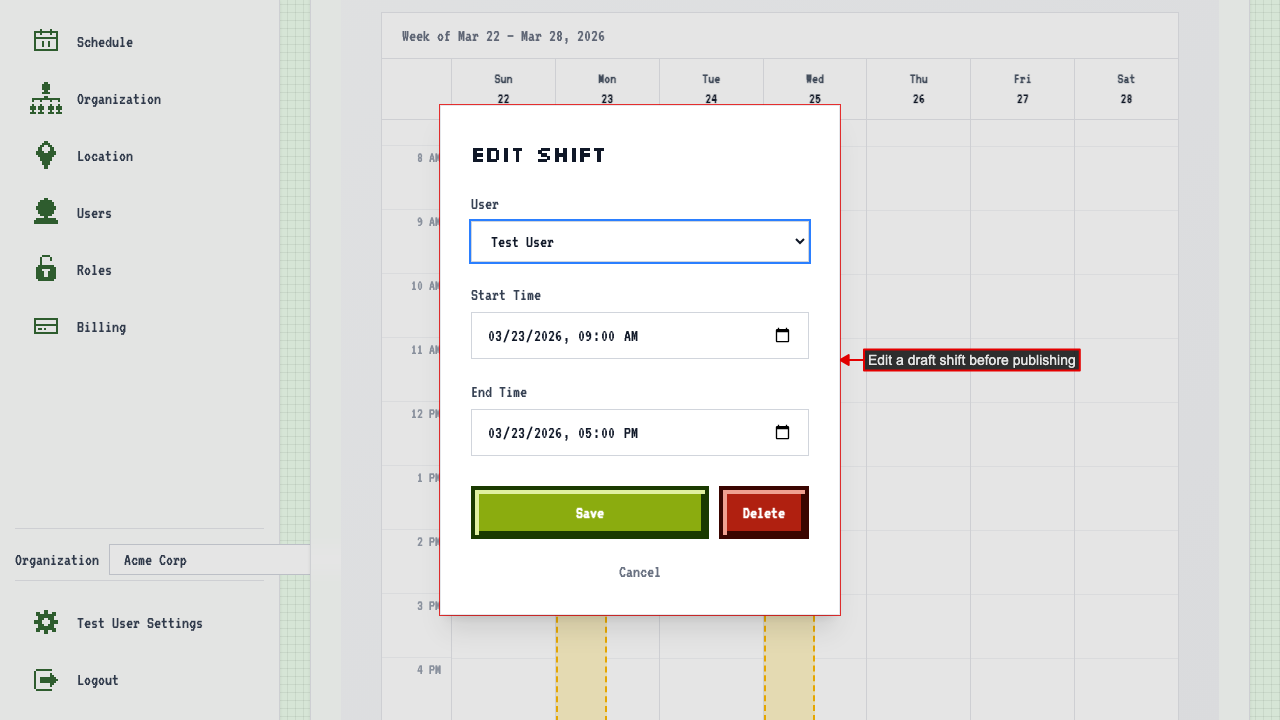Select the Roles lock icon
1280x720 pixels.
coord(45,269)
